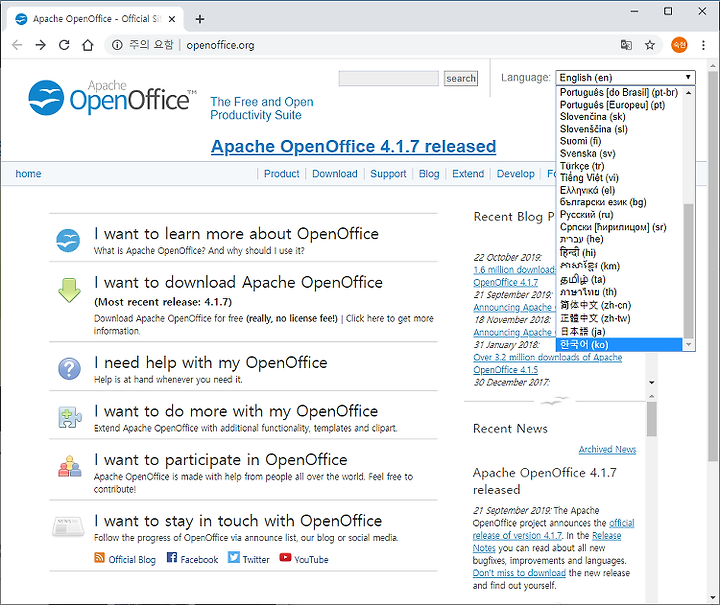
Task: Click the help question mark icon
Action: tap(69, 369)
